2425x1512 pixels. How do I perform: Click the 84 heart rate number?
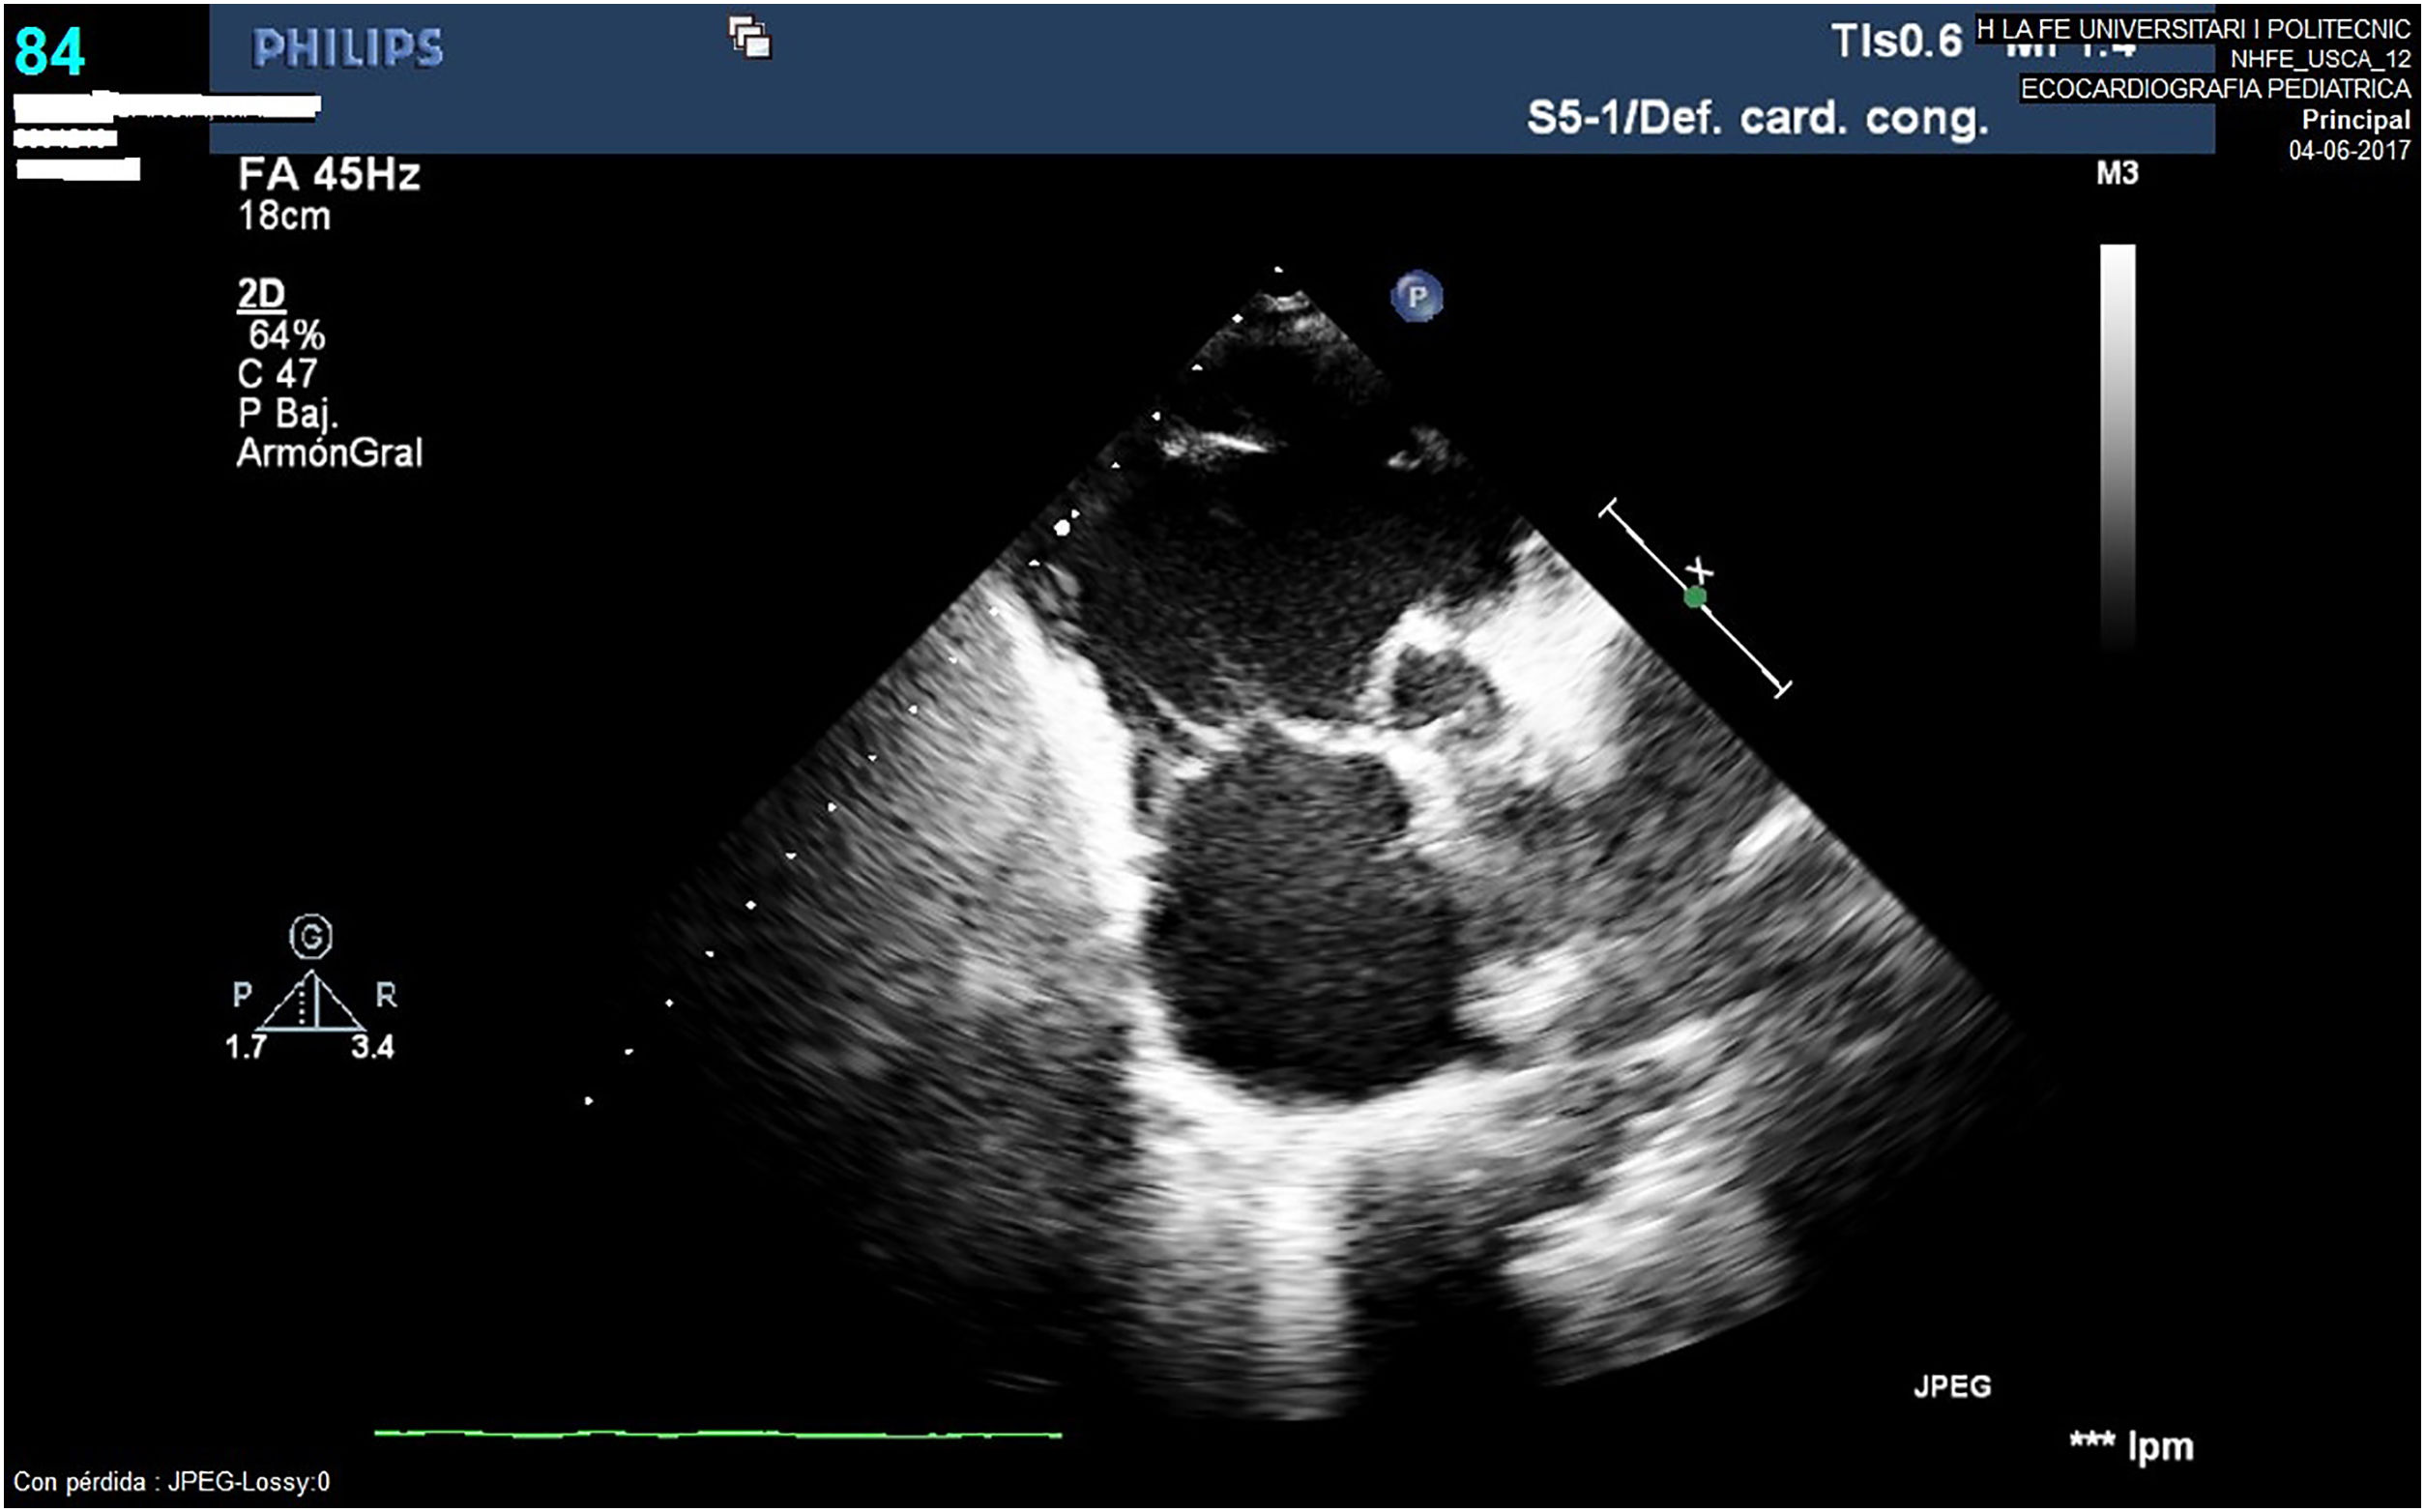pyautogui.click(x=49, y=51)
